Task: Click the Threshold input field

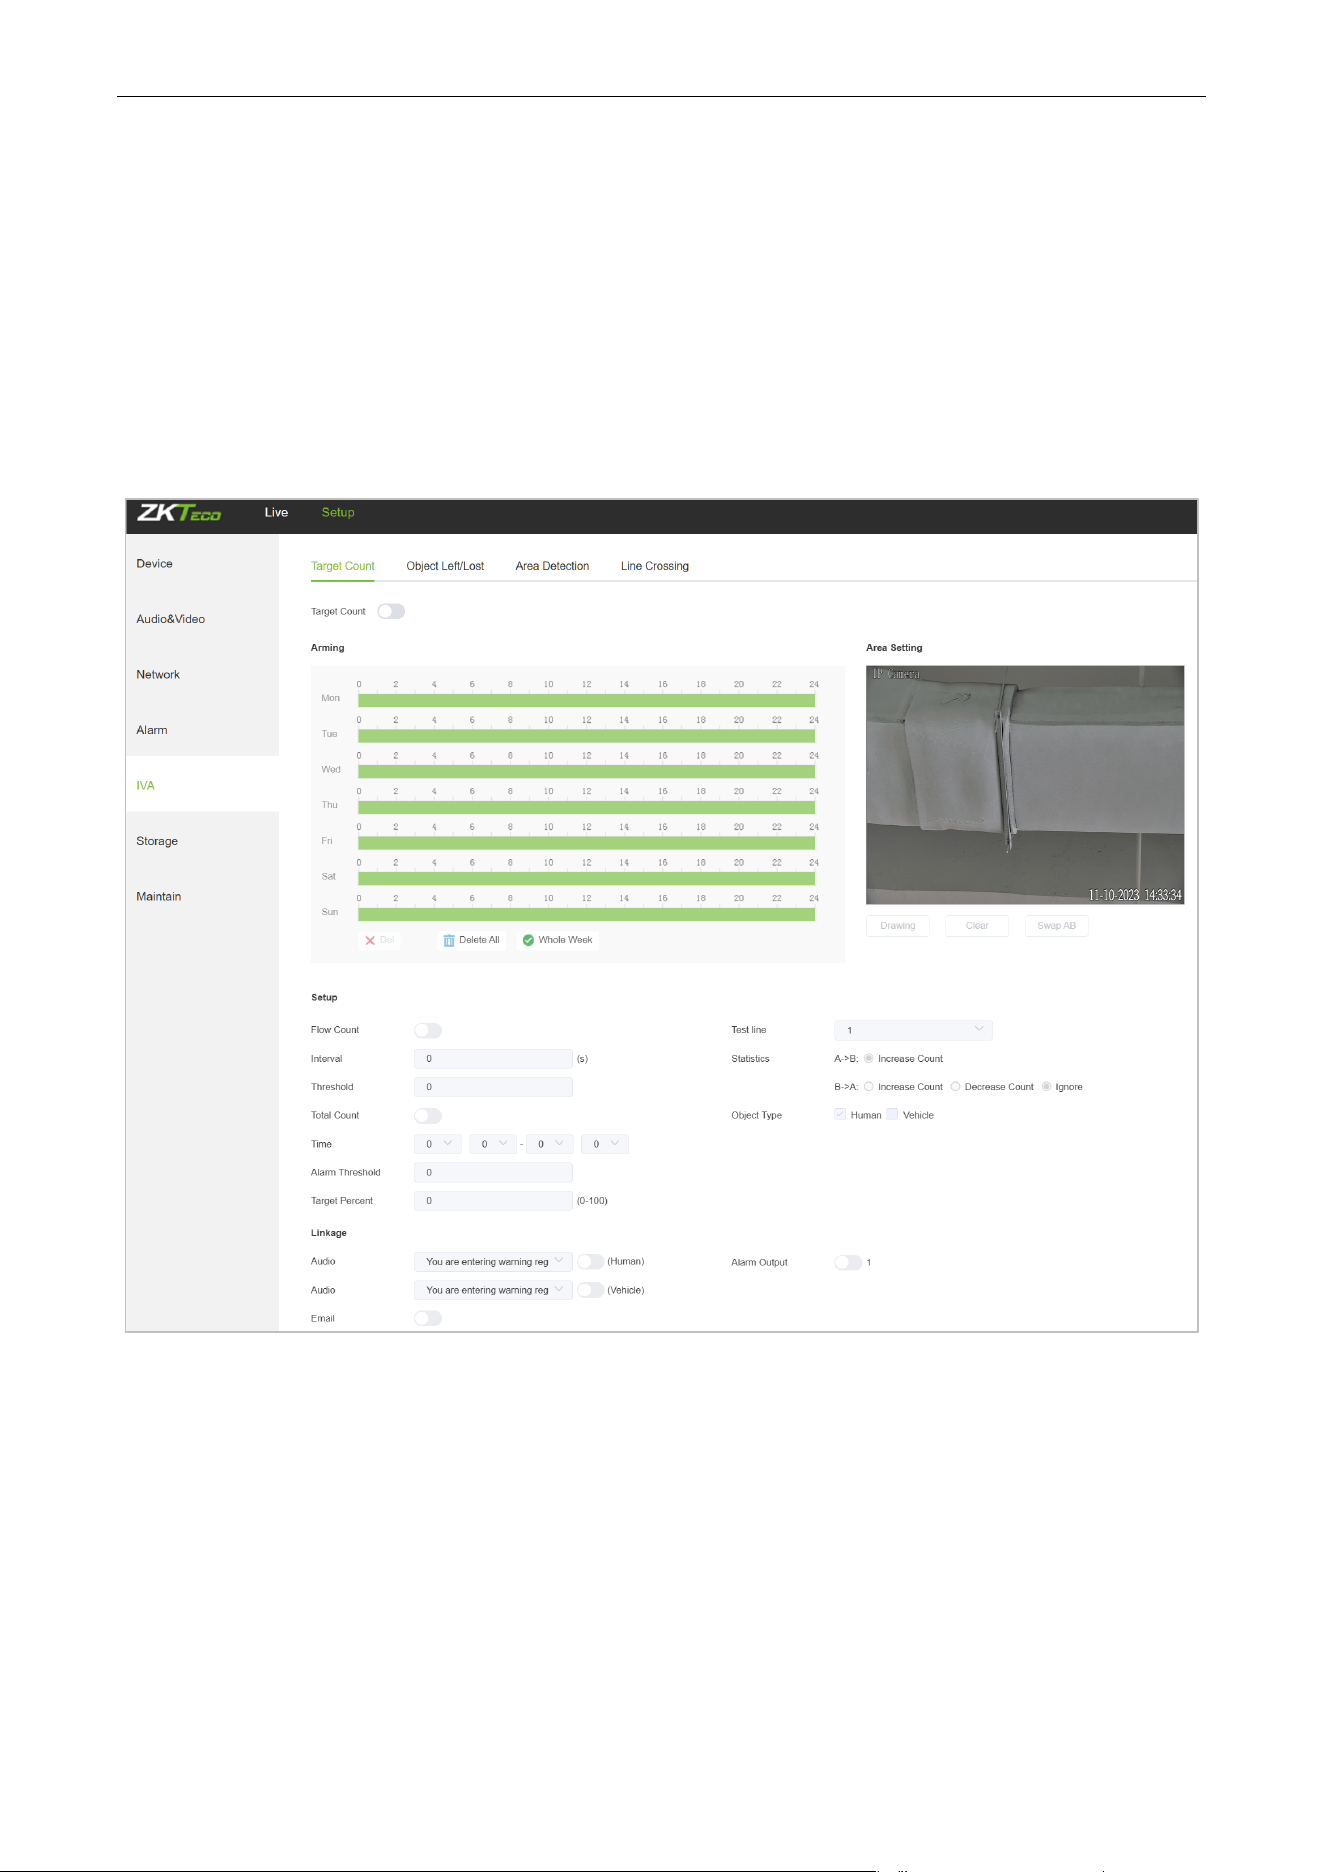Action: (x=493, y=1087)
